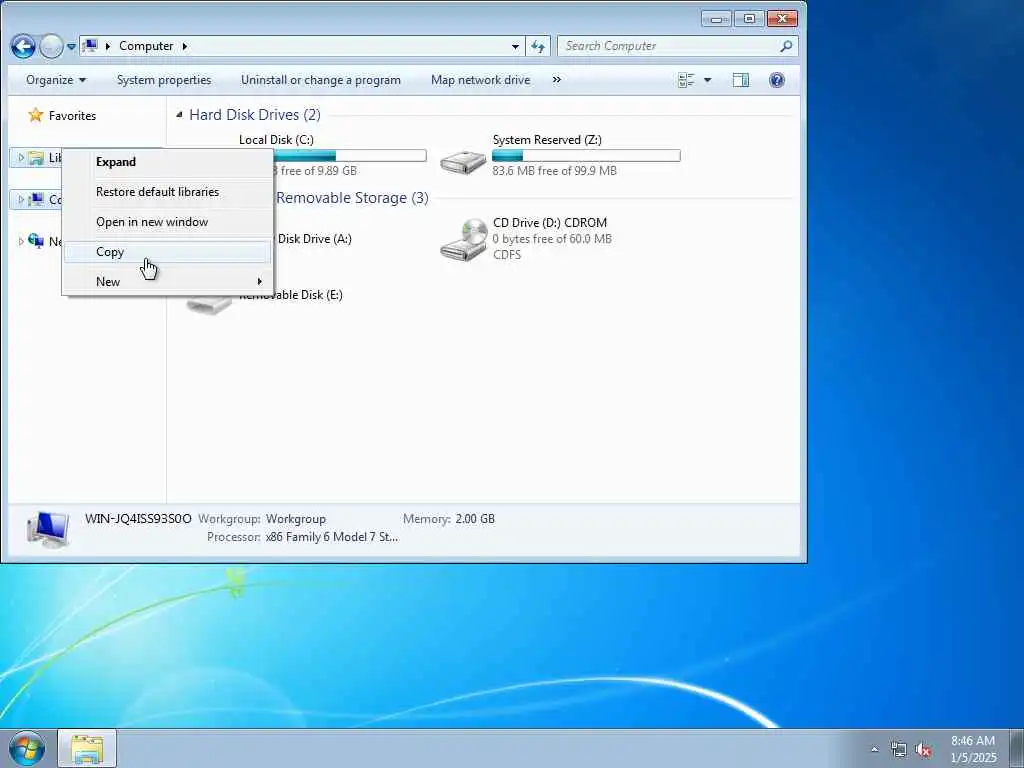Screen dimensions: 1024x768
Task: Open the Windows Start menu
Action: pyautogui.click(x=27, y=748)
